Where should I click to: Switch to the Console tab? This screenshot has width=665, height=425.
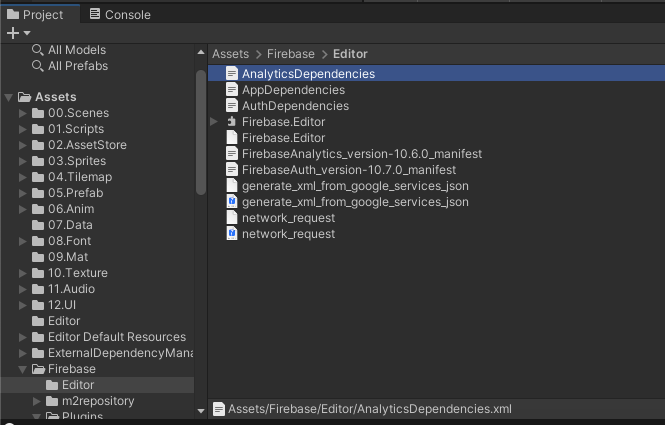(x=120, y=14)
